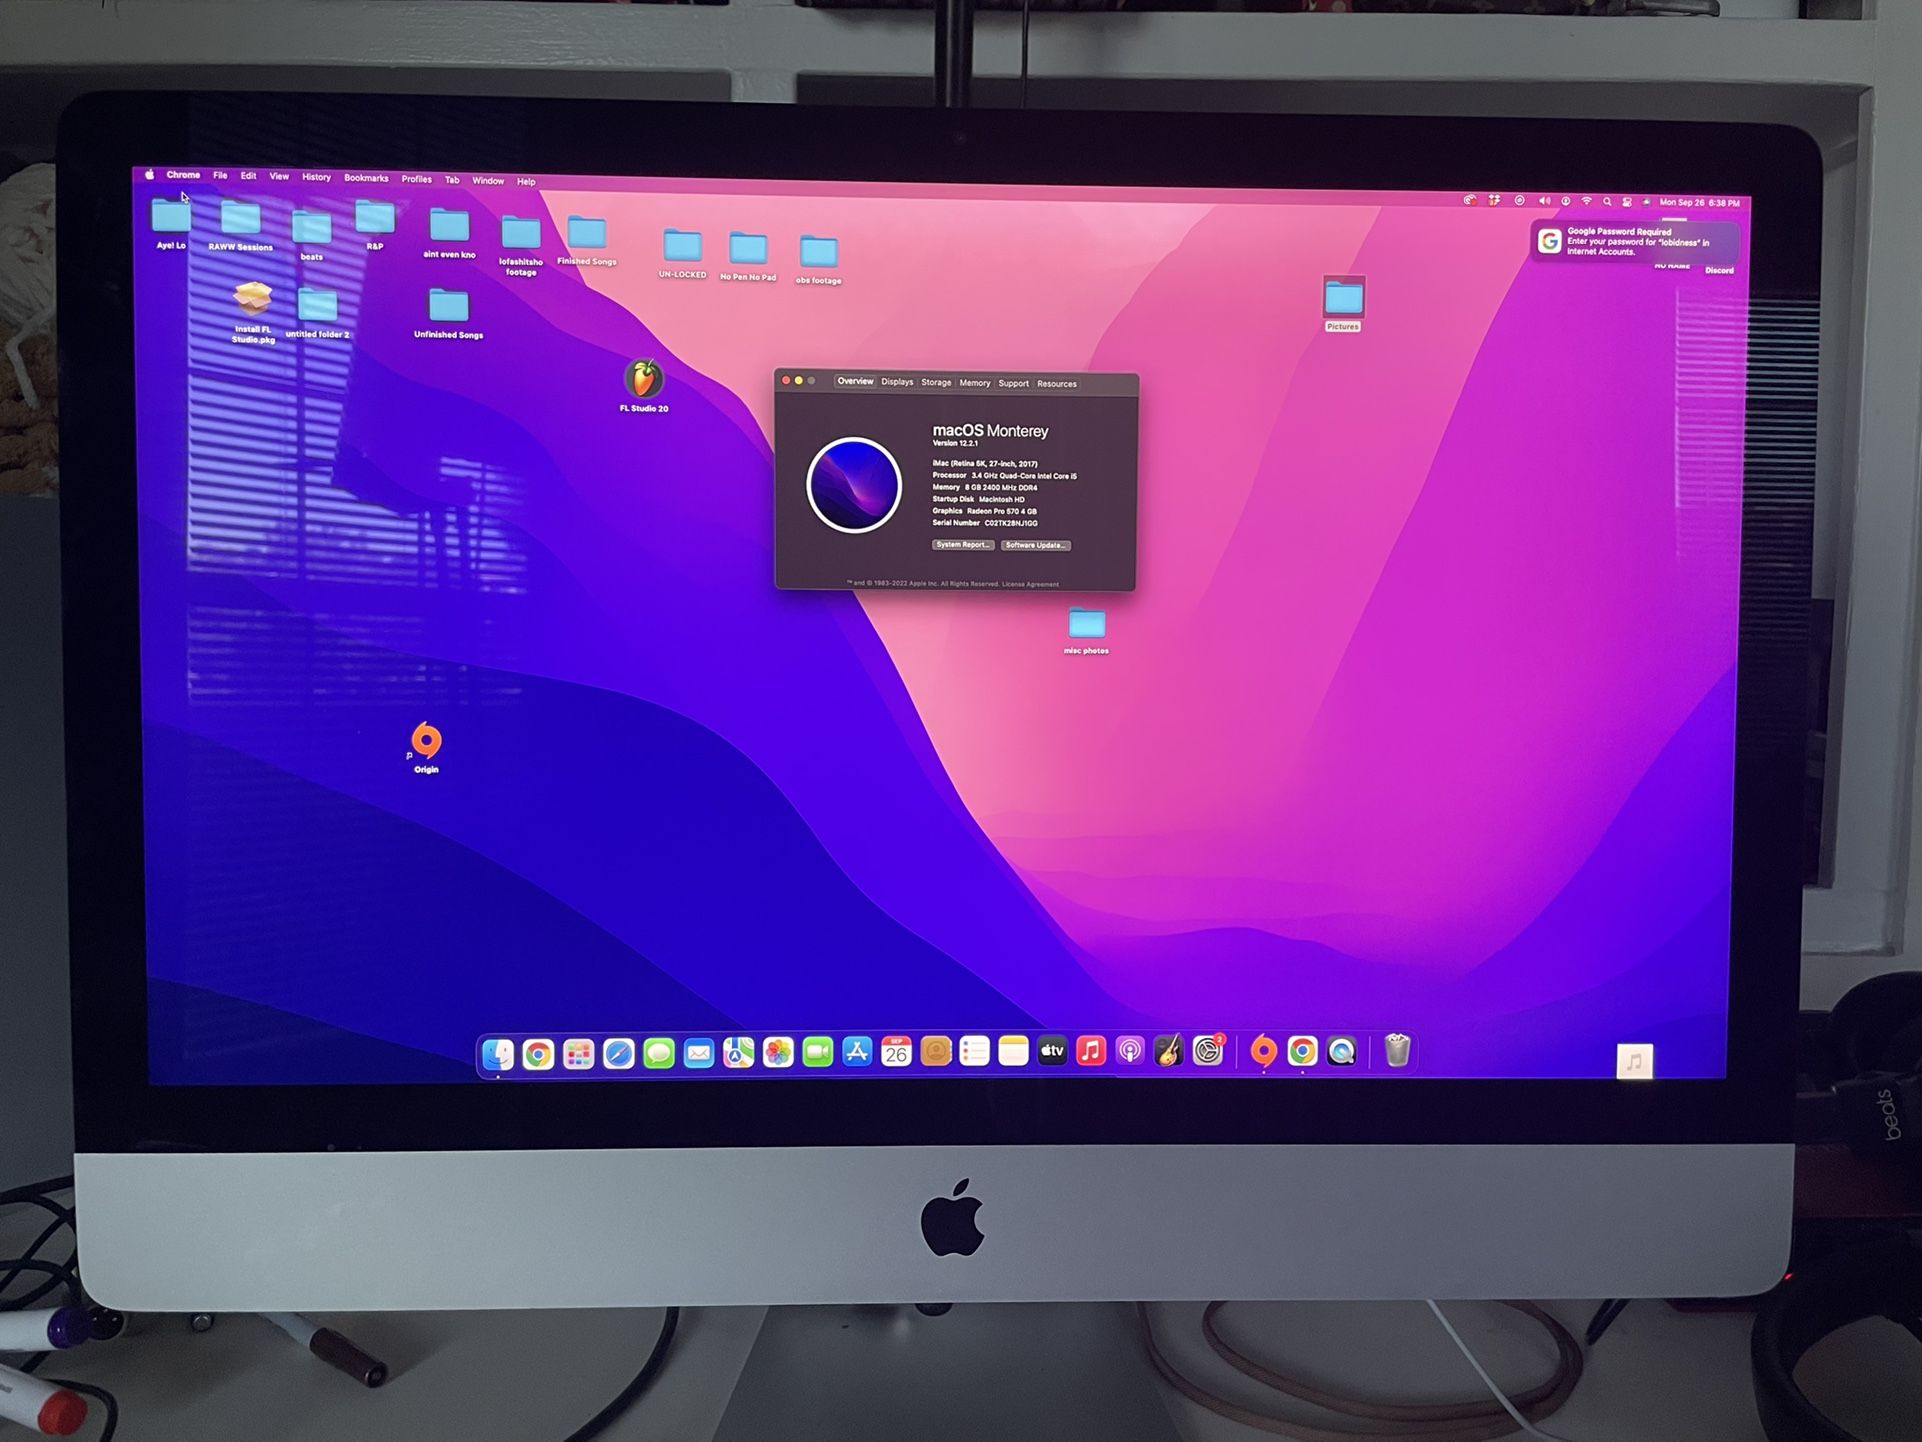Select the Overview tab
1922x1442 pixels.
[855, 381]
